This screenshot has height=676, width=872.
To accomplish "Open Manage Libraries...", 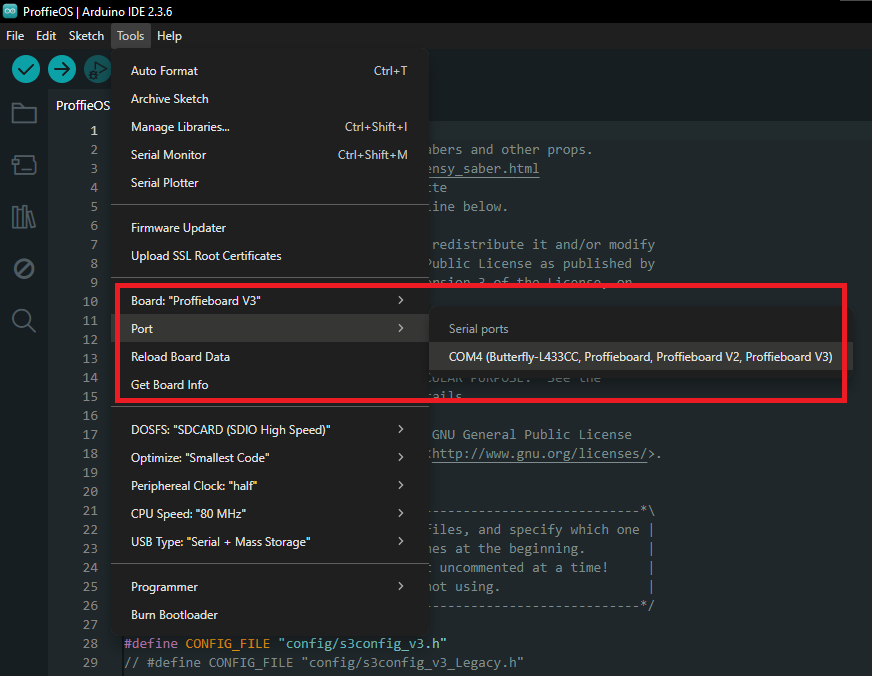I will (270, 127).
